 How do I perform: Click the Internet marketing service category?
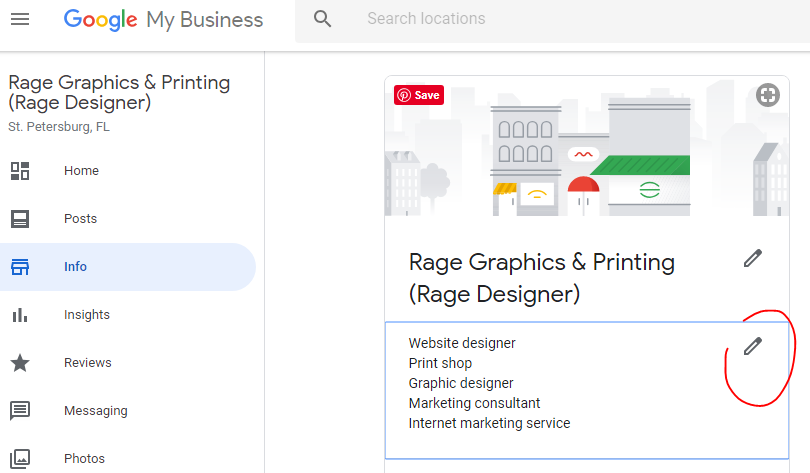click(489, 423)
